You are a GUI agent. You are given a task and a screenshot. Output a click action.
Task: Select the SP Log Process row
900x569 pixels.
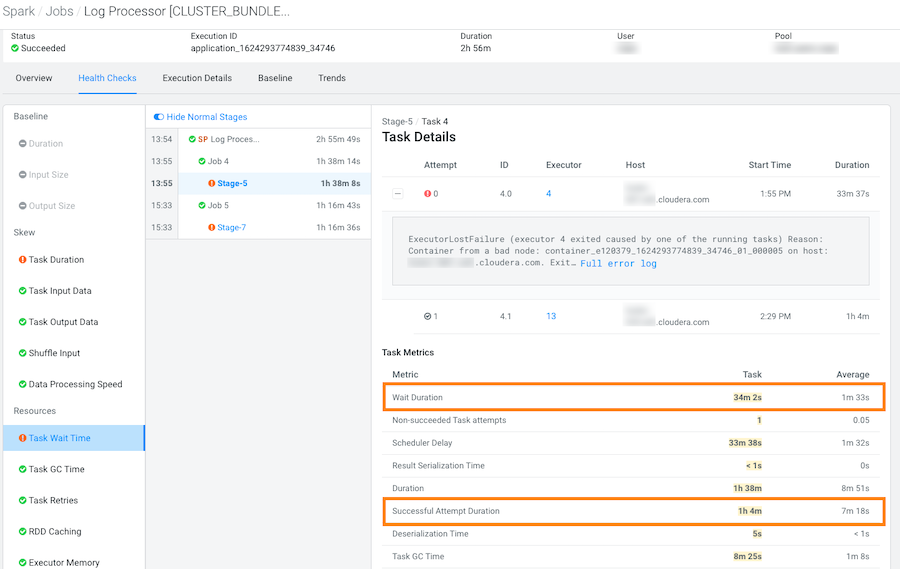[x=274, y=139]
